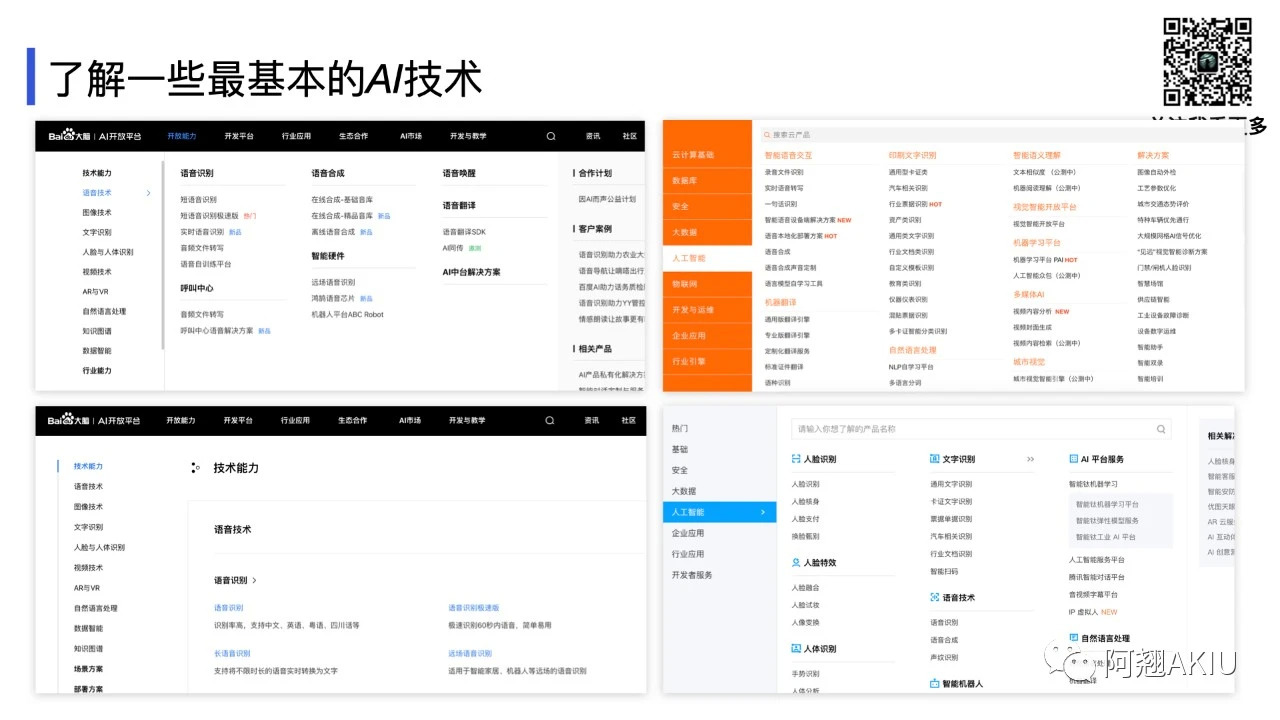Open 机器人平台ABC Robot link
Viewport: 1280px width, 720px height.
pos(347,314)
